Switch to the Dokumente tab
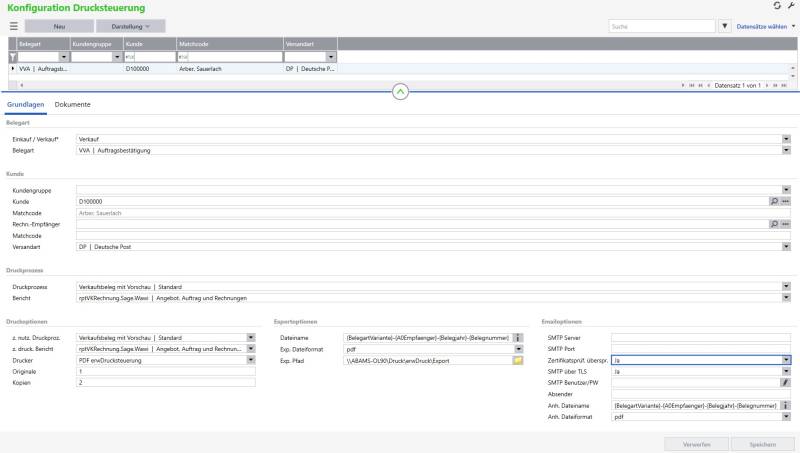The width and height of the screenshot is (800, 453). click(73, 105)
